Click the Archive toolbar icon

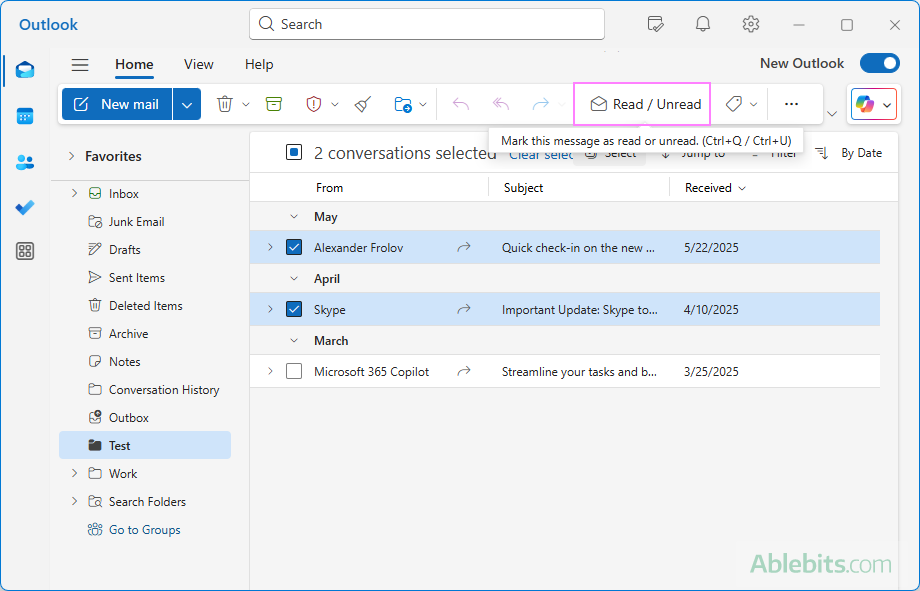pyautogui.click(x=274, y=104)
